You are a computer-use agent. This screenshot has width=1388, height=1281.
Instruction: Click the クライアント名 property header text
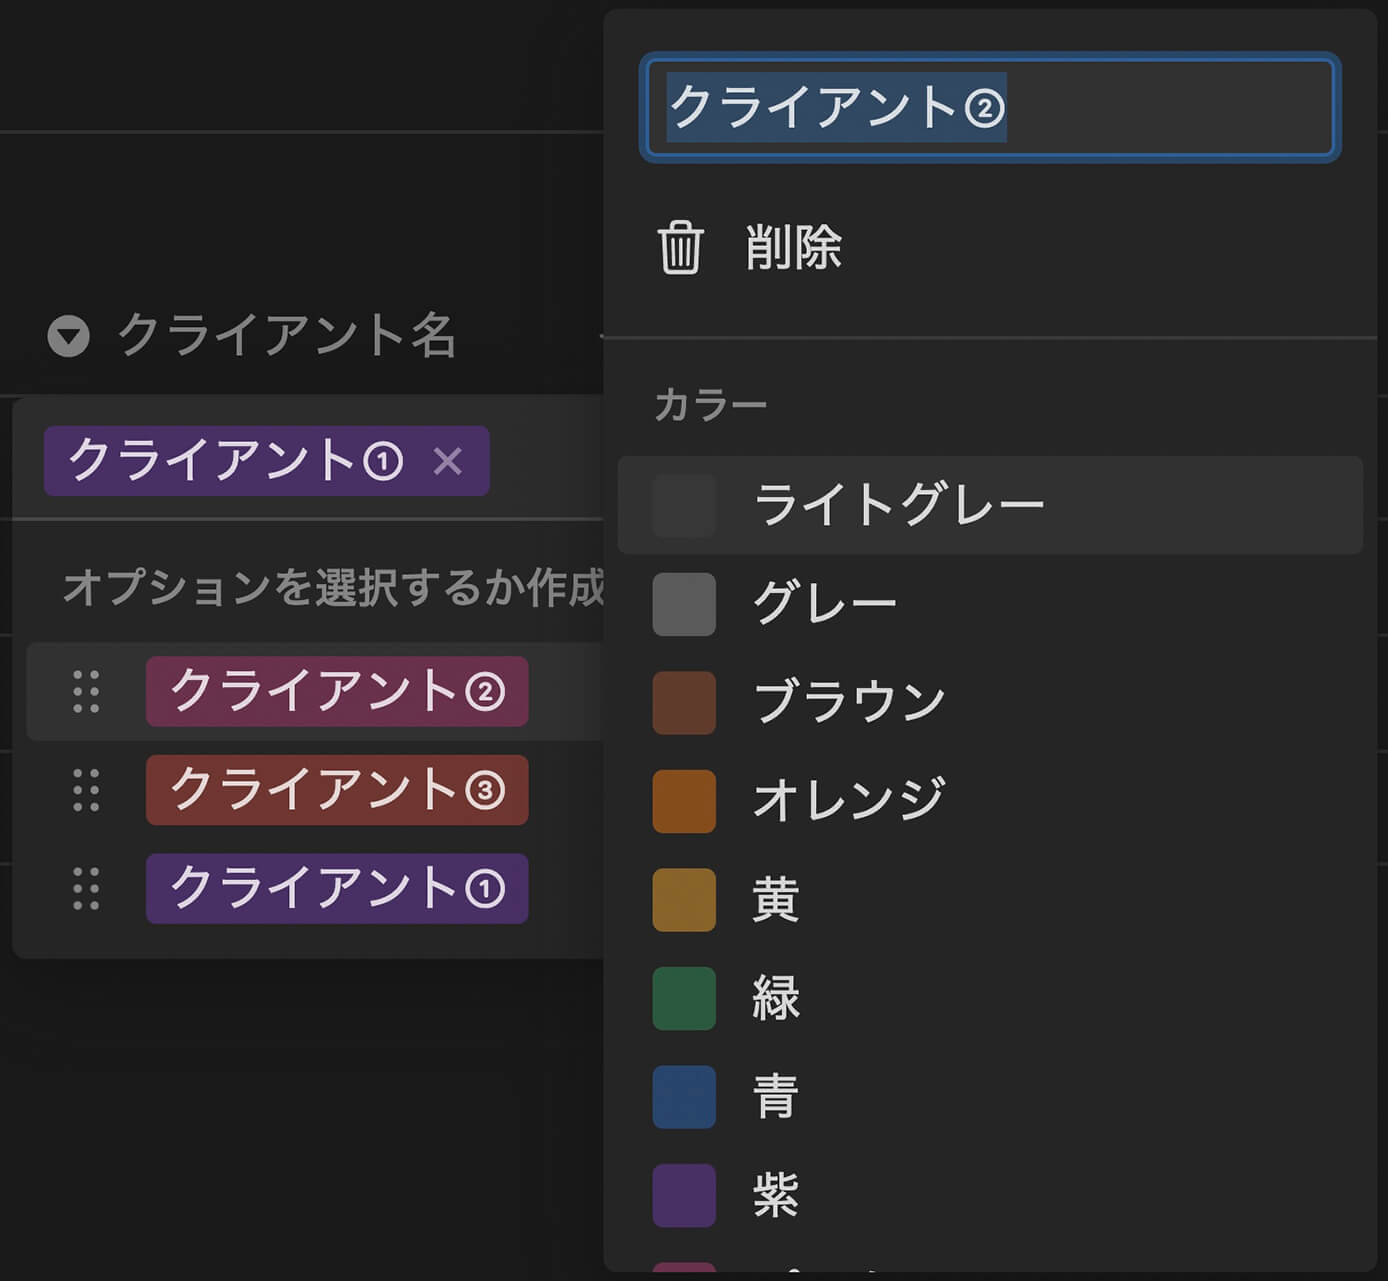(288, 336)
